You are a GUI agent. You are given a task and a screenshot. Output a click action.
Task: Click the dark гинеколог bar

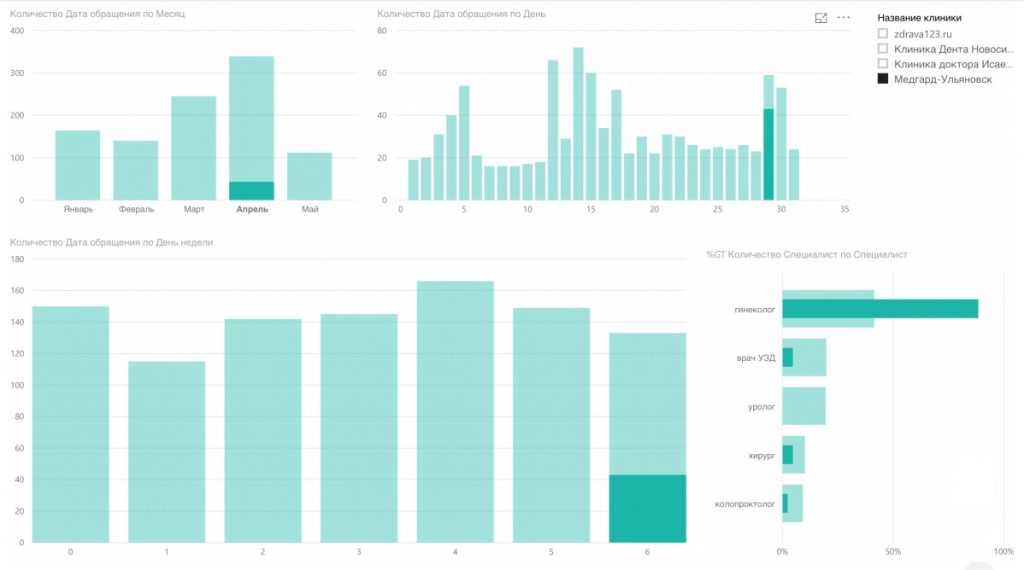pyautogui.click(x=880, y=309)
